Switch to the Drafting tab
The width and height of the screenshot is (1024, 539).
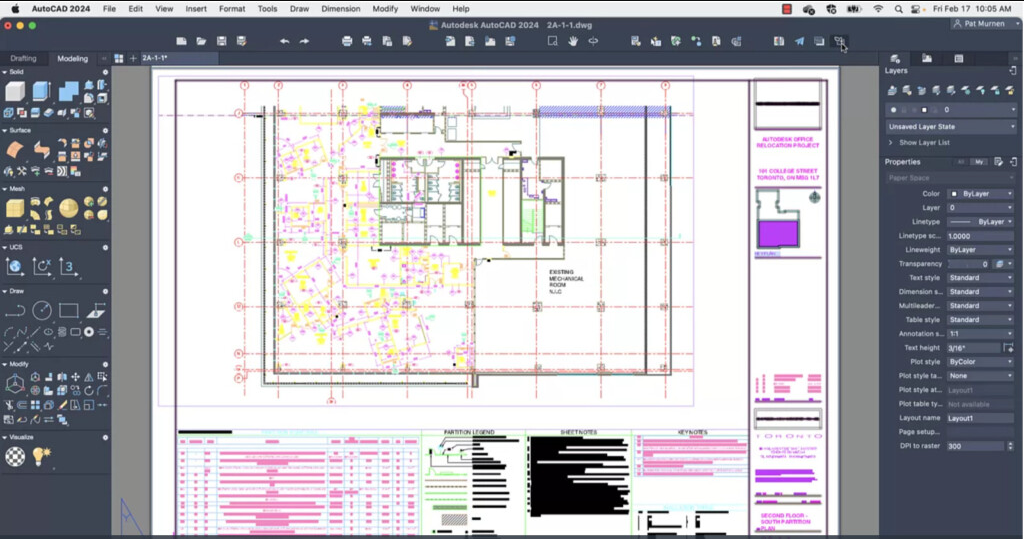(x=23, y=59)
